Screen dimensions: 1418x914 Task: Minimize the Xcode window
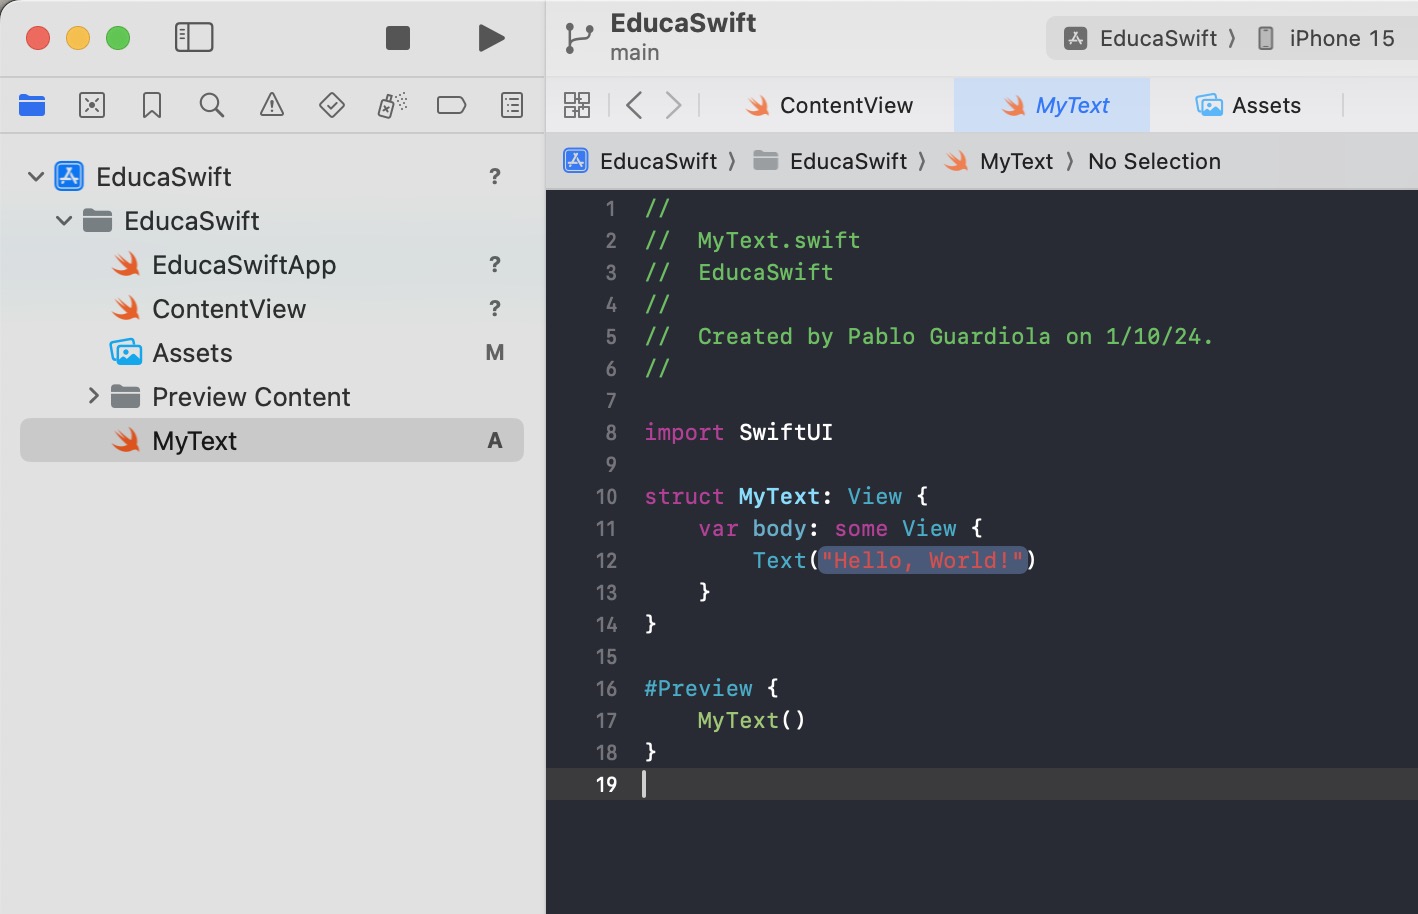point(78,38)
